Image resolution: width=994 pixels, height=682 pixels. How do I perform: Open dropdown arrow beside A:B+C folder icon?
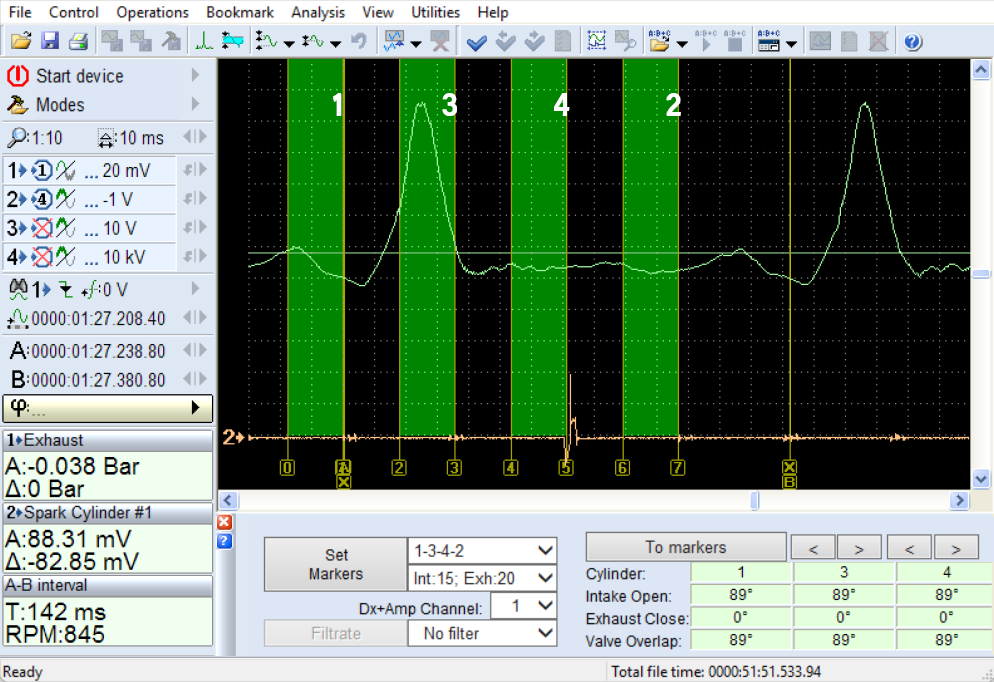682,44
